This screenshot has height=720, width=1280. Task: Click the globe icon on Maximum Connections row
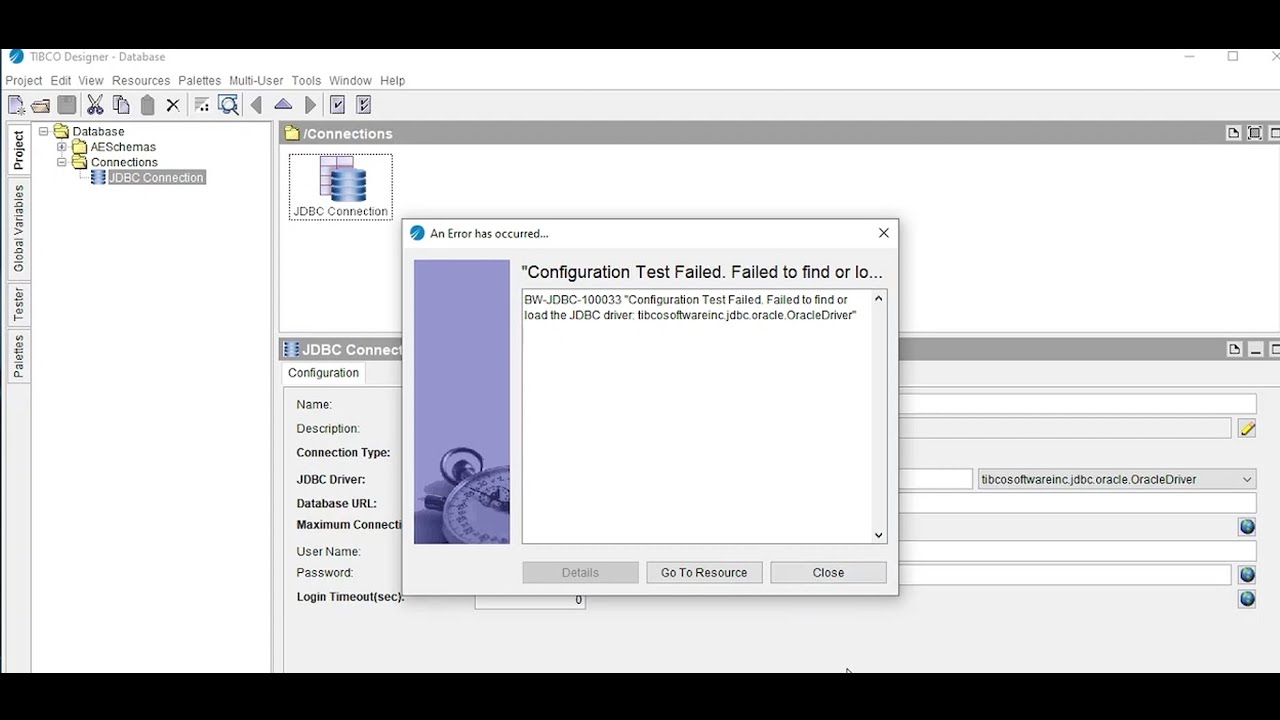tap(1247, 527)
